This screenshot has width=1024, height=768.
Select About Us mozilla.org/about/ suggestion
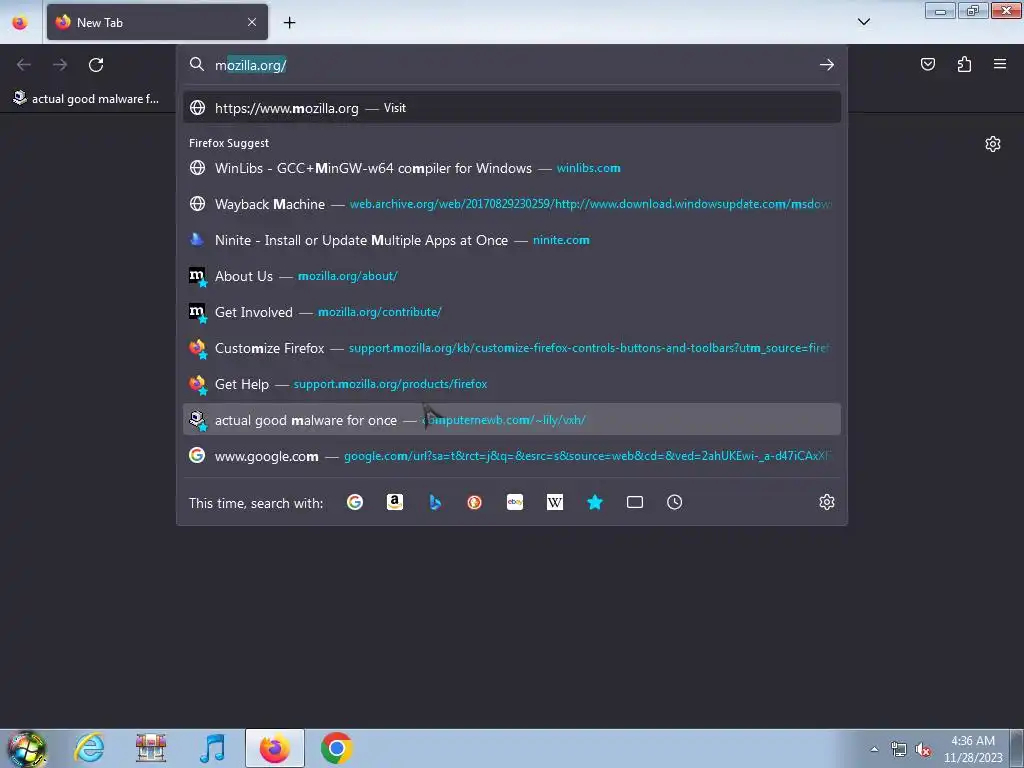tap(512, 276)
